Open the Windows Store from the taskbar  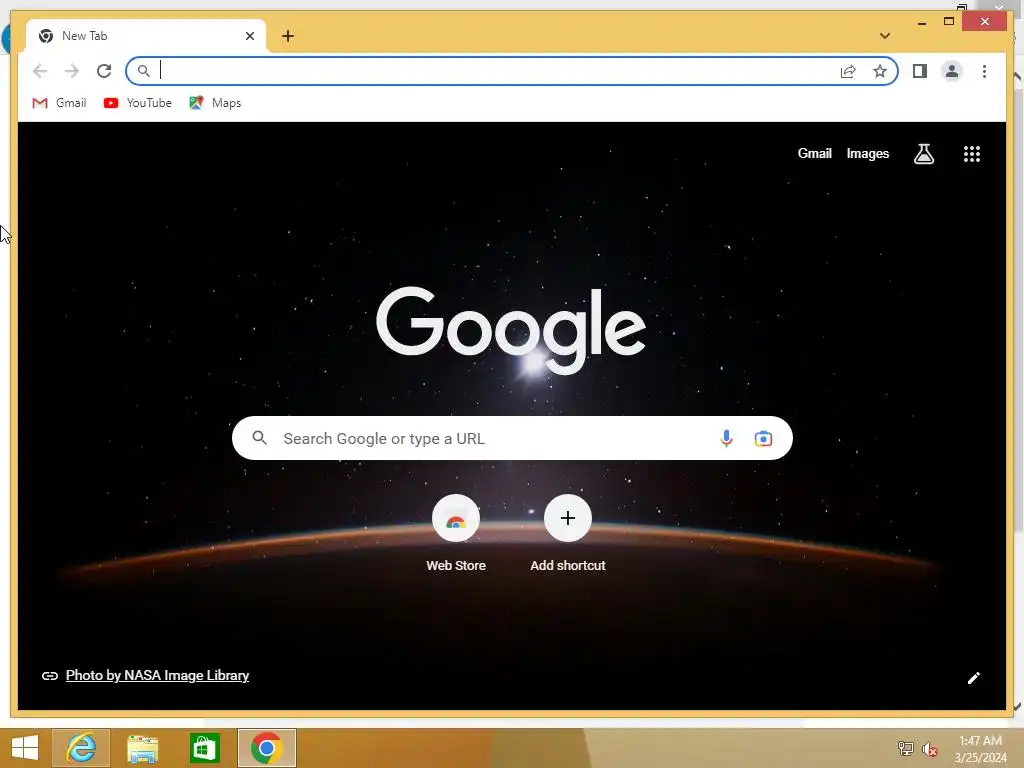[204, 748]
